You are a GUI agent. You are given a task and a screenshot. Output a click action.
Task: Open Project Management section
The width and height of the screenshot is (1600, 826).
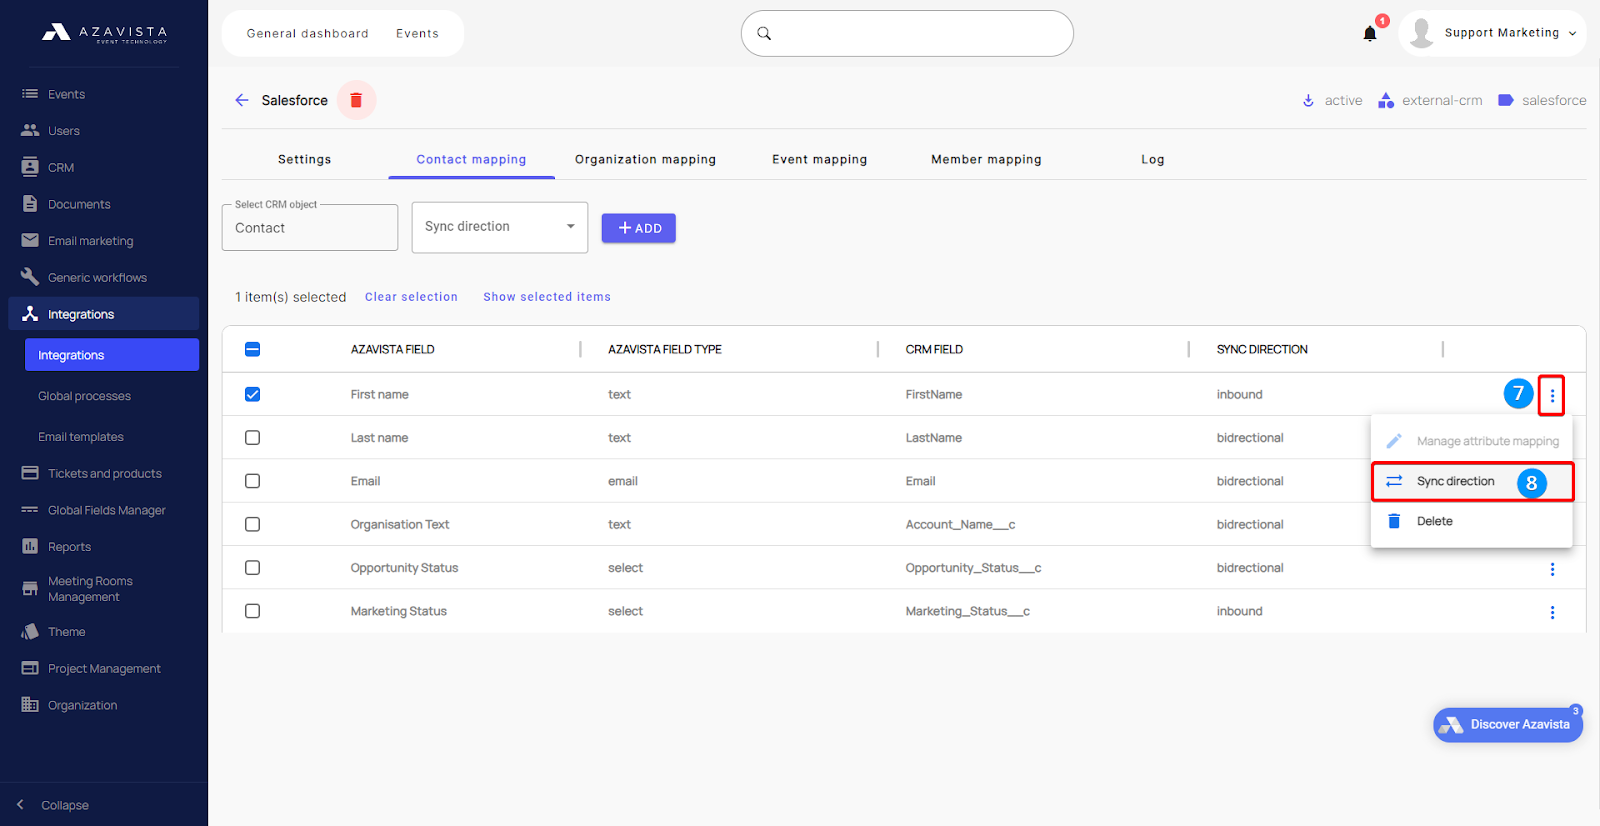click(x=104, y=668)
